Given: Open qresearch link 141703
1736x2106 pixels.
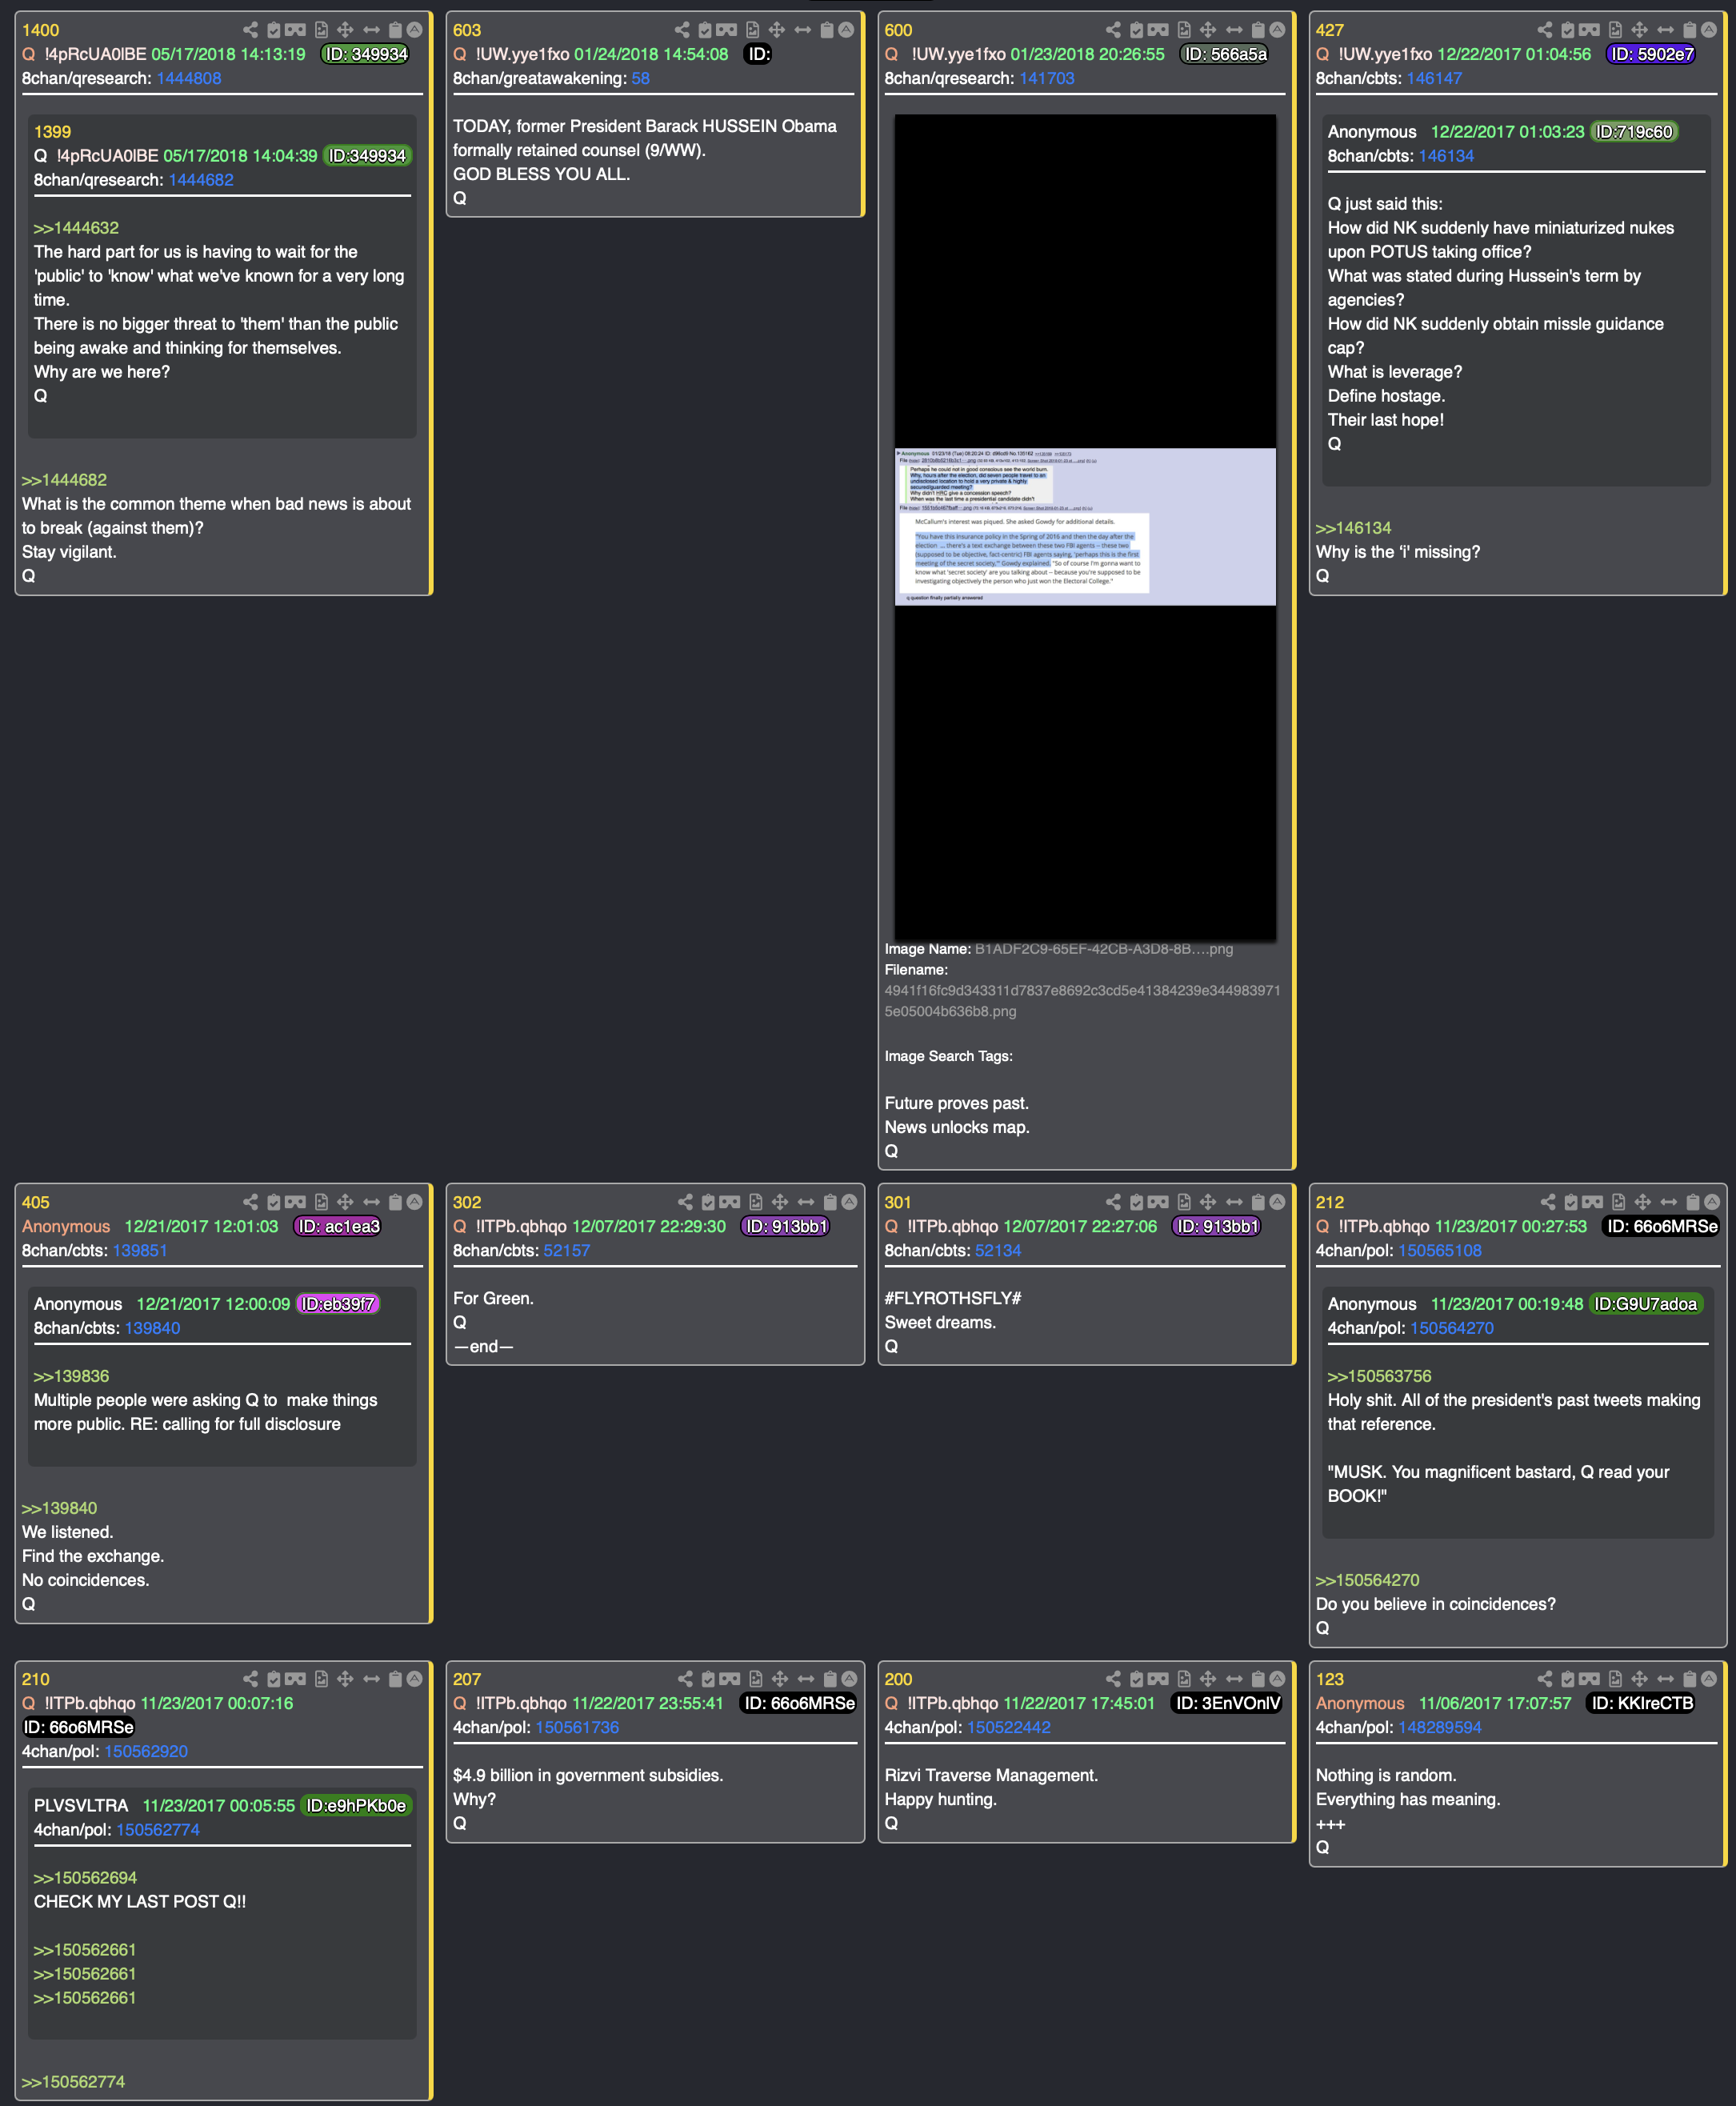Looking at the screenshot, I should 1046,78.
